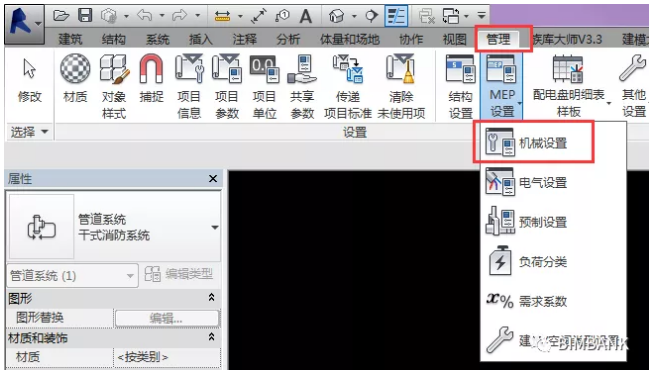Switch to the 结构 ribbon tab
The width and height of the screenshot is (655, 374).
point(114,39)
